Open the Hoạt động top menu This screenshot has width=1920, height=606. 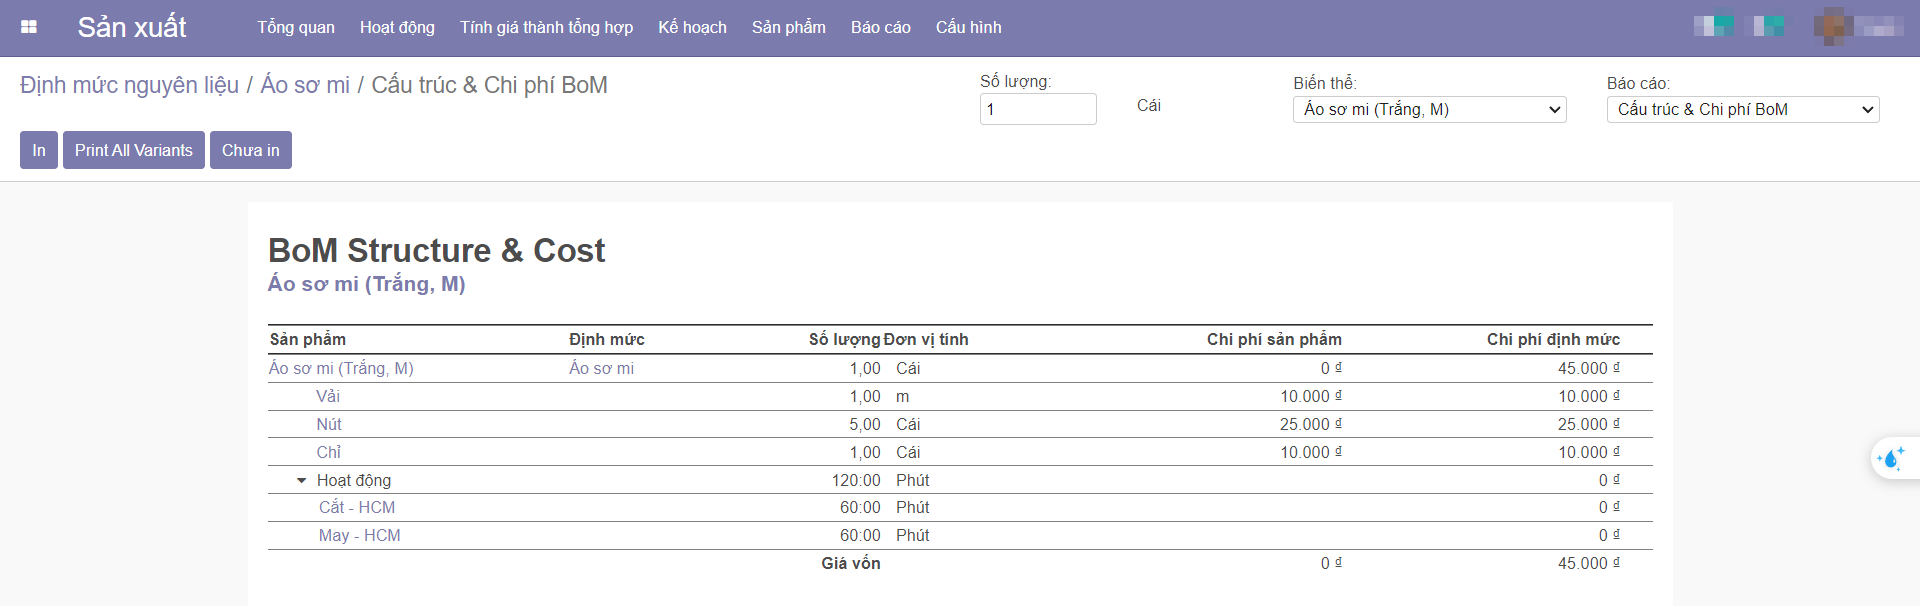point(397,27)
